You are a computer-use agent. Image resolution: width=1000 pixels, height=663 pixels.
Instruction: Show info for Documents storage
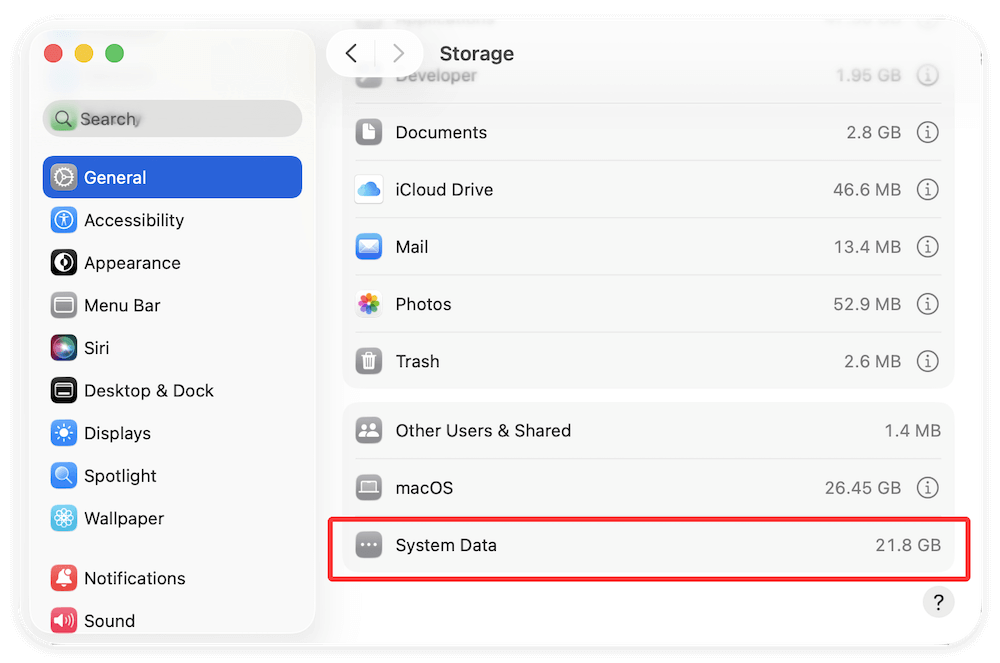click(x=927, y=132)
